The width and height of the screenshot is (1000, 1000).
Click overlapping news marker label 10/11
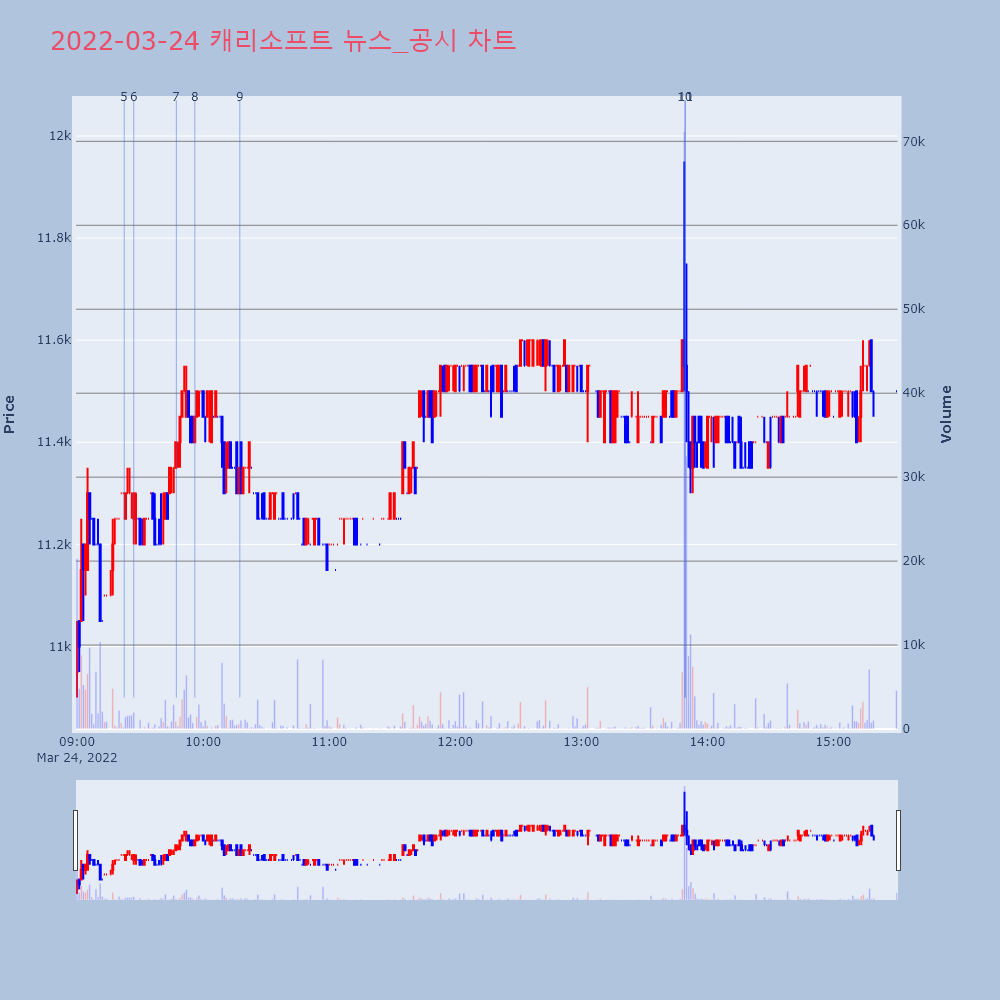(685, 97)
